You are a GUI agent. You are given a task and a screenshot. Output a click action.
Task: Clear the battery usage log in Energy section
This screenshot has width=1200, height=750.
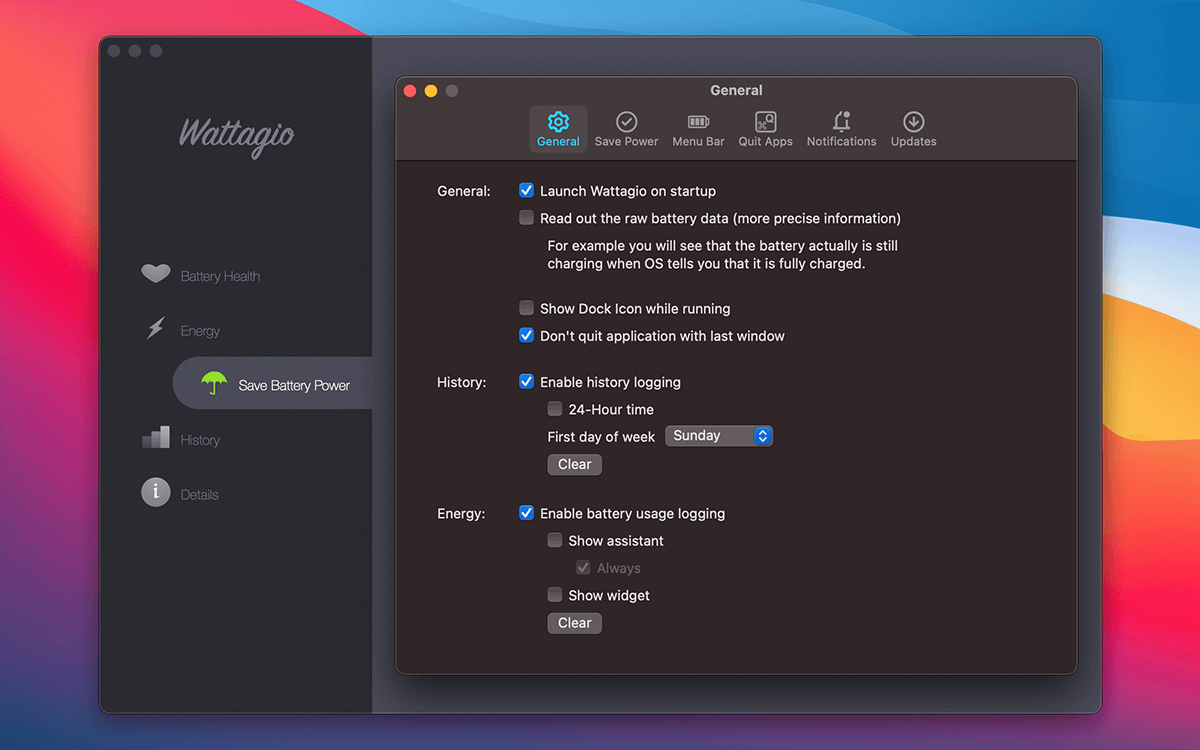[x=574, y=623]
